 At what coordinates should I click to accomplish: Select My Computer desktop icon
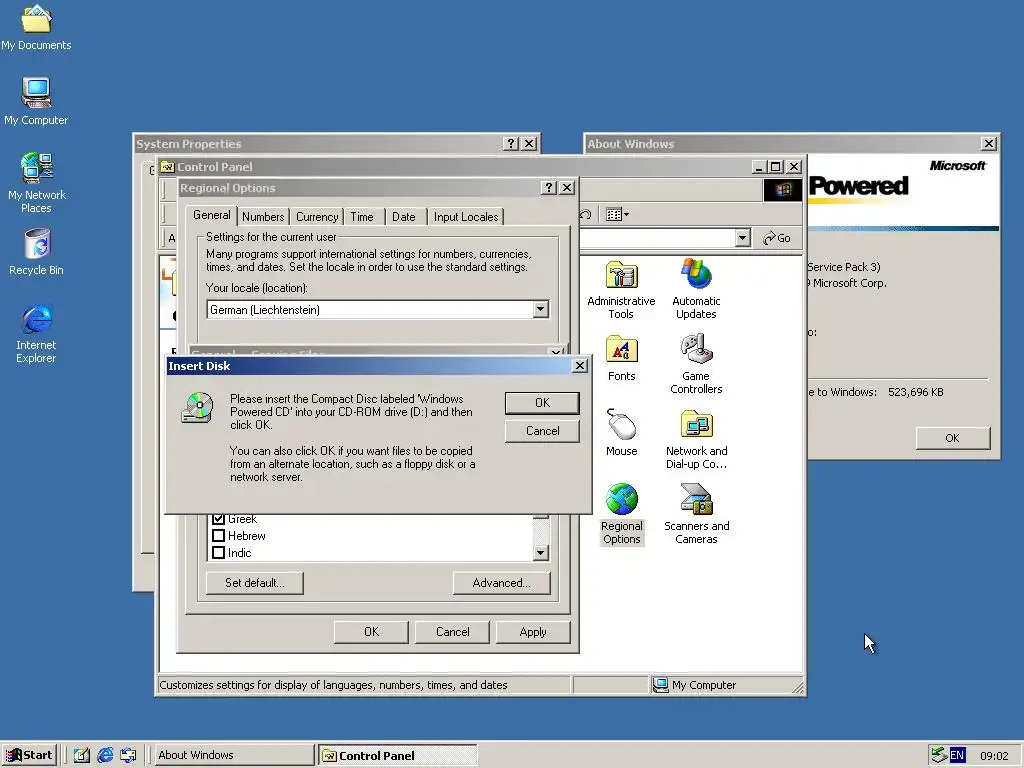pos(36,101)
